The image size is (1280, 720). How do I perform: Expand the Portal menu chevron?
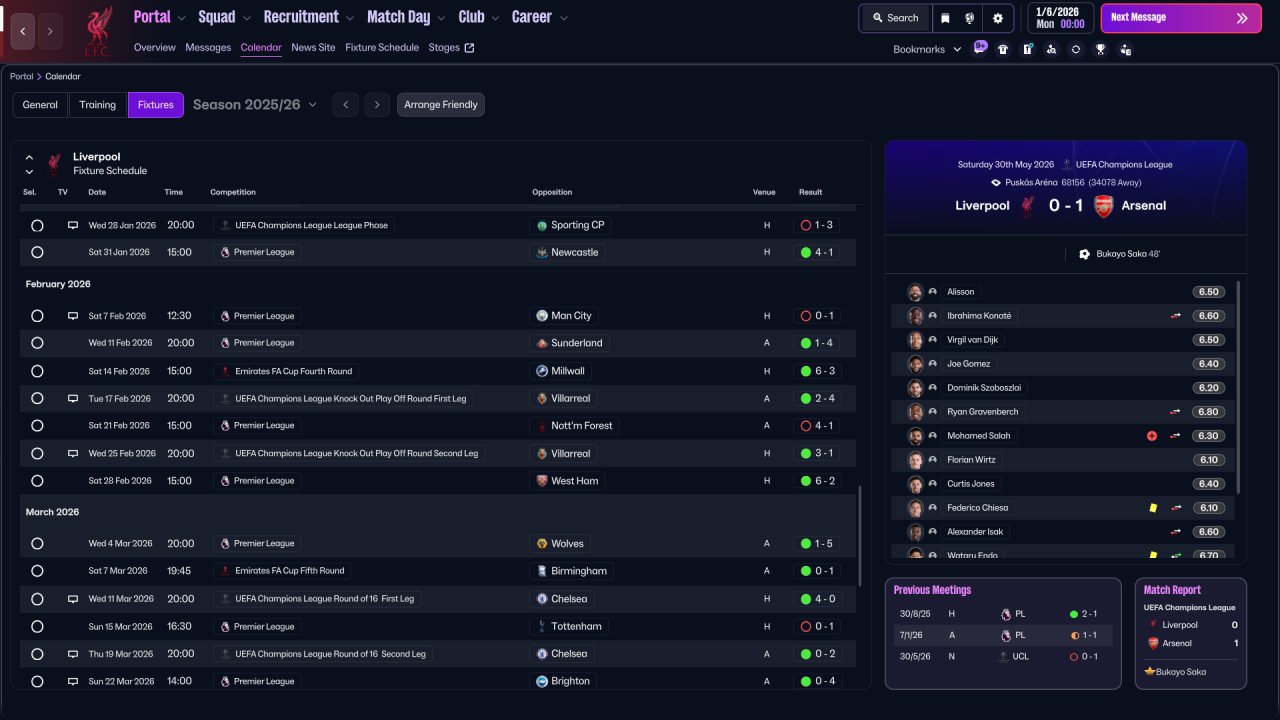click(181, 18)
